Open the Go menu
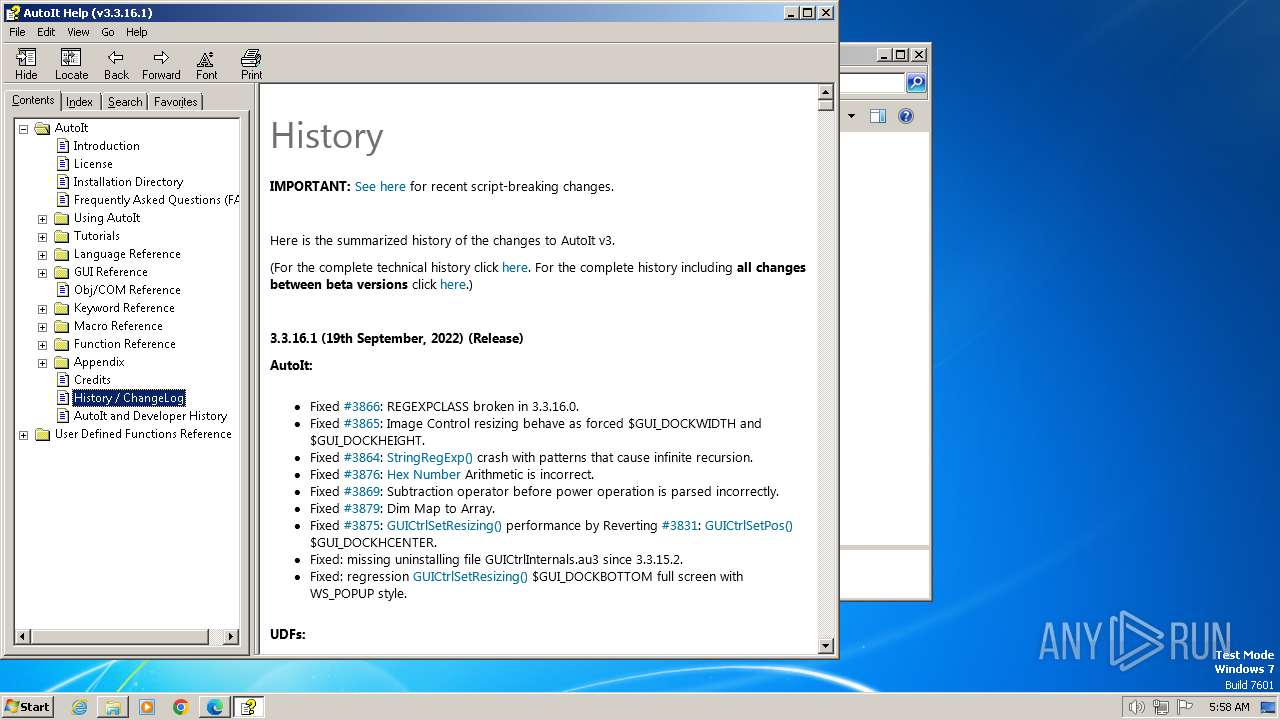Viewport: 1280px width, 720px height. click(108, 32)
